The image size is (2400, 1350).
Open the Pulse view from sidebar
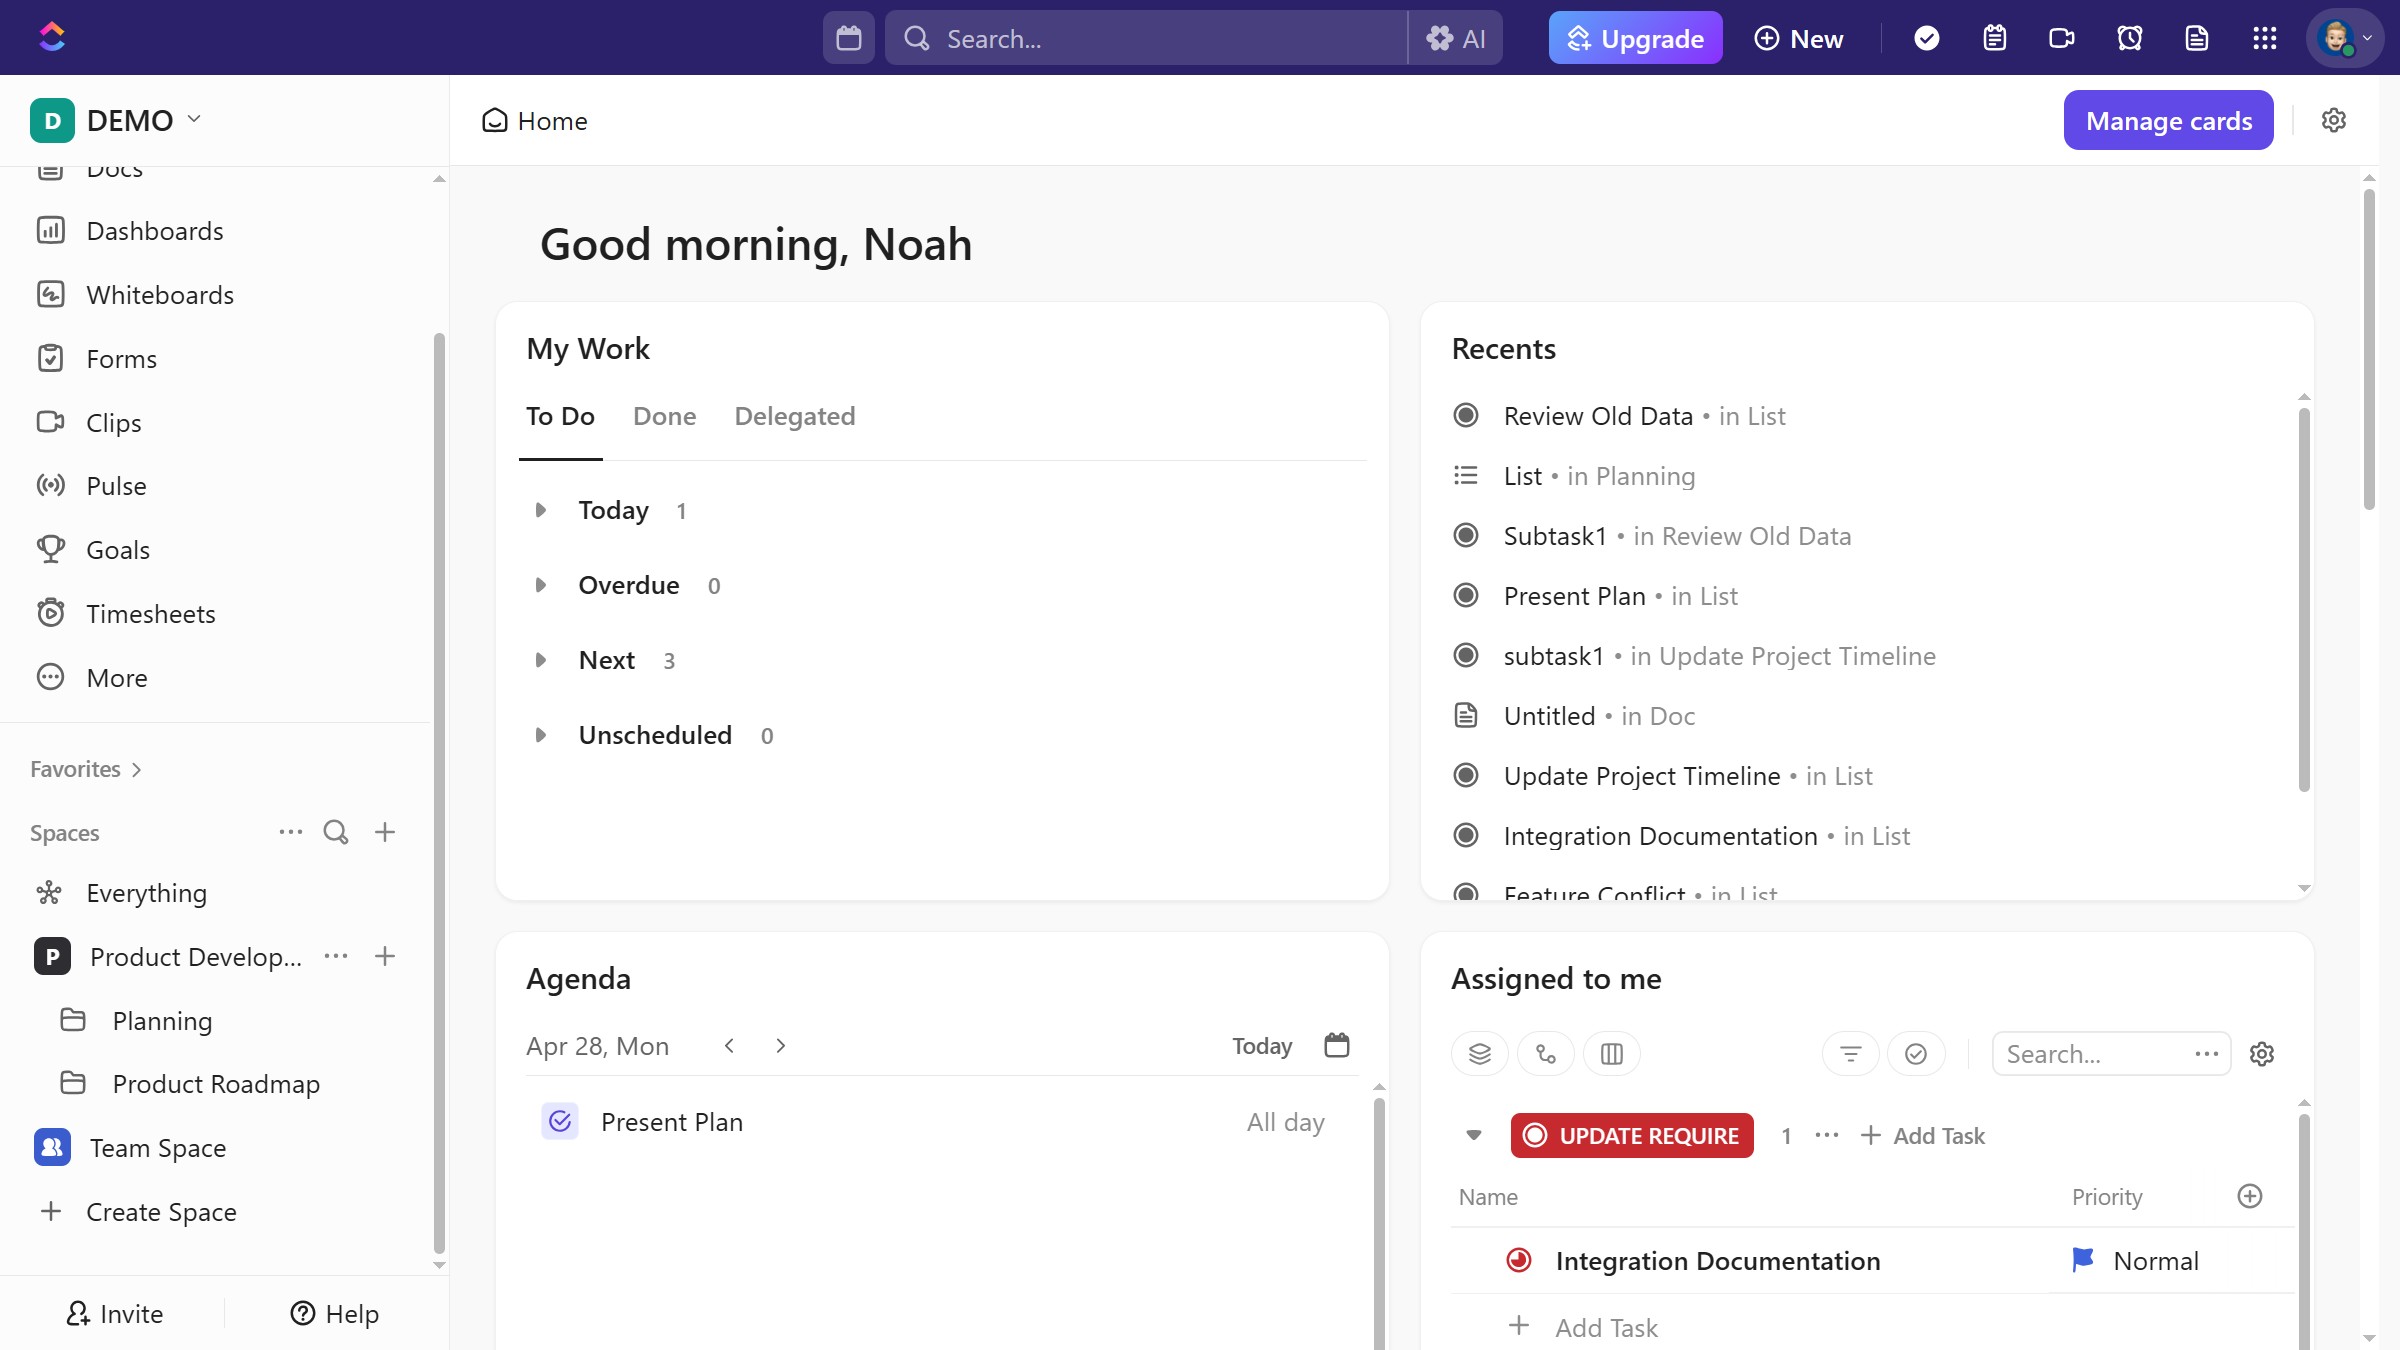click(116, 486)
